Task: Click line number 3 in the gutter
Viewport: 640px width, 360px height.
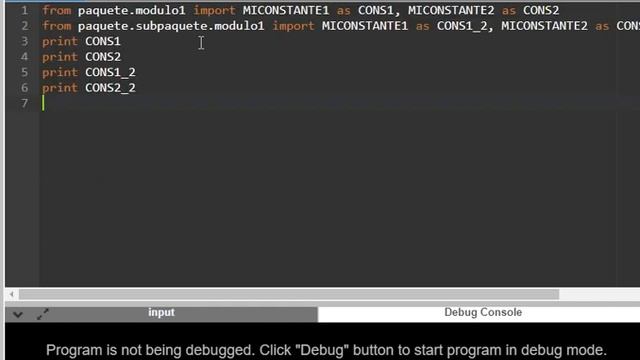Action: 24,41
